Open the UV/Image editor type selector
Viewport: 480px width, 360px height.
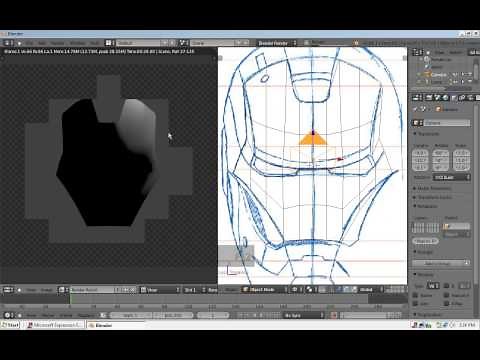pos(8,290)
